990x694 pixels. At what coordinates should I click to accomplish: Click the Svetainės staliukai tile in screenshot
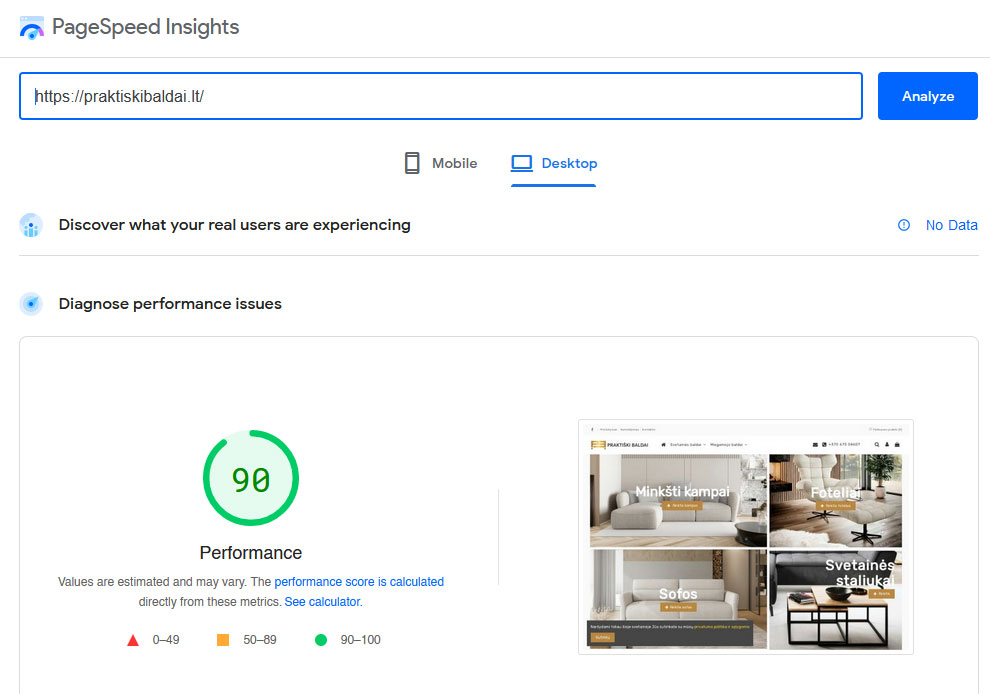pyautogui.click(x=835, y=599)
